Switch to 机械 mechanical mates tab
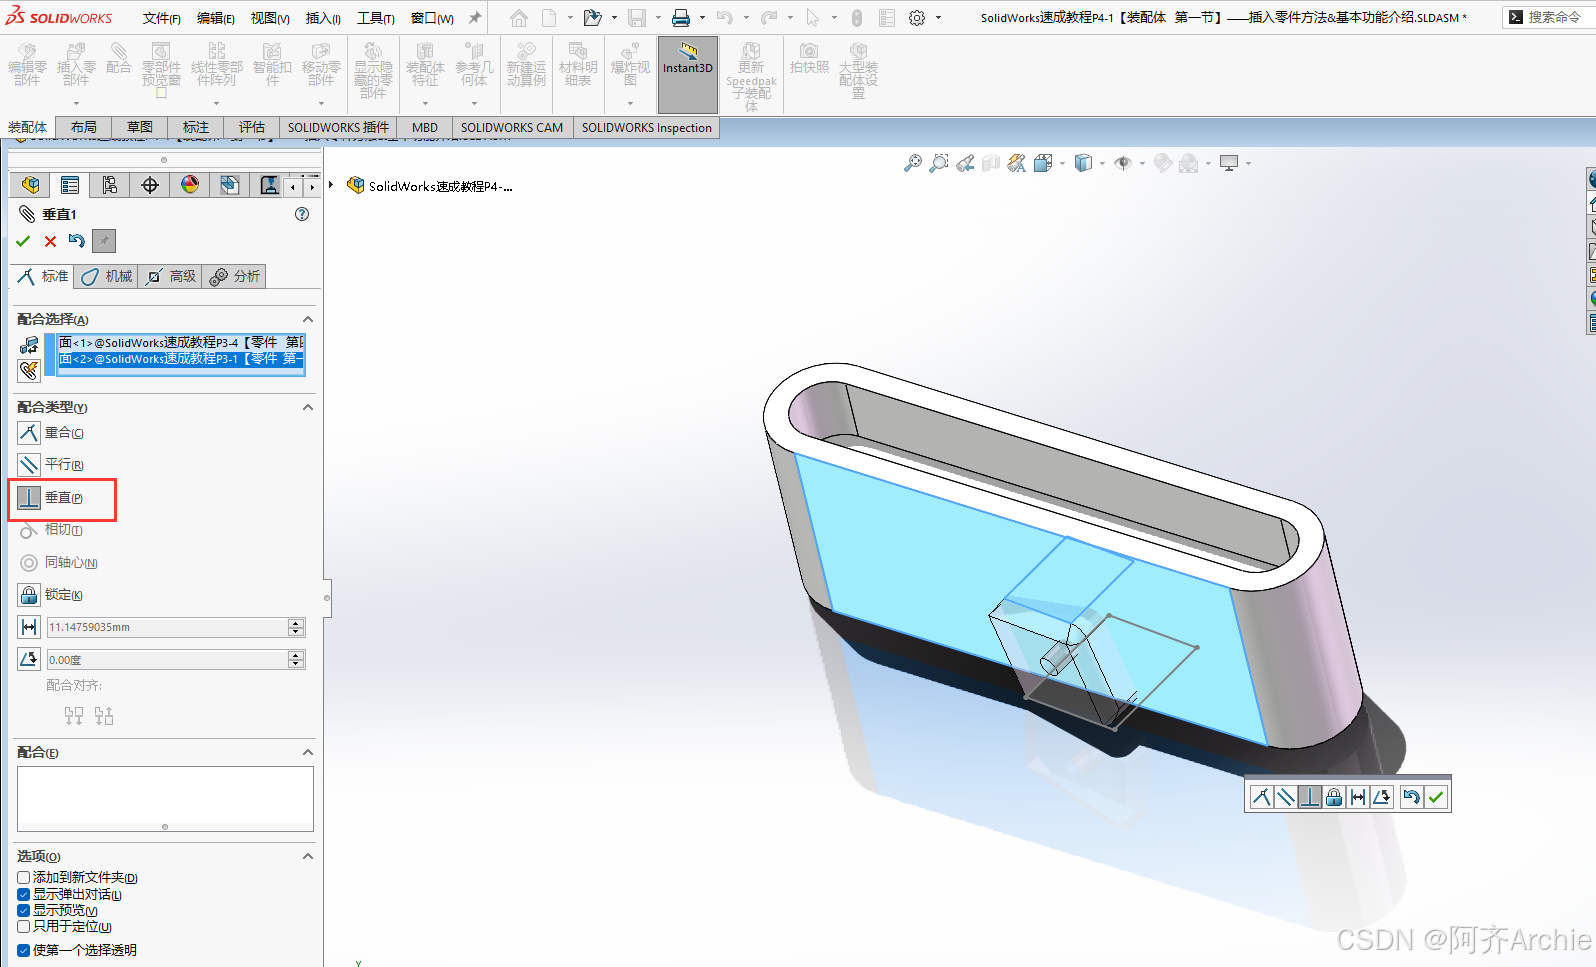1596x967 pixels. 106,276
